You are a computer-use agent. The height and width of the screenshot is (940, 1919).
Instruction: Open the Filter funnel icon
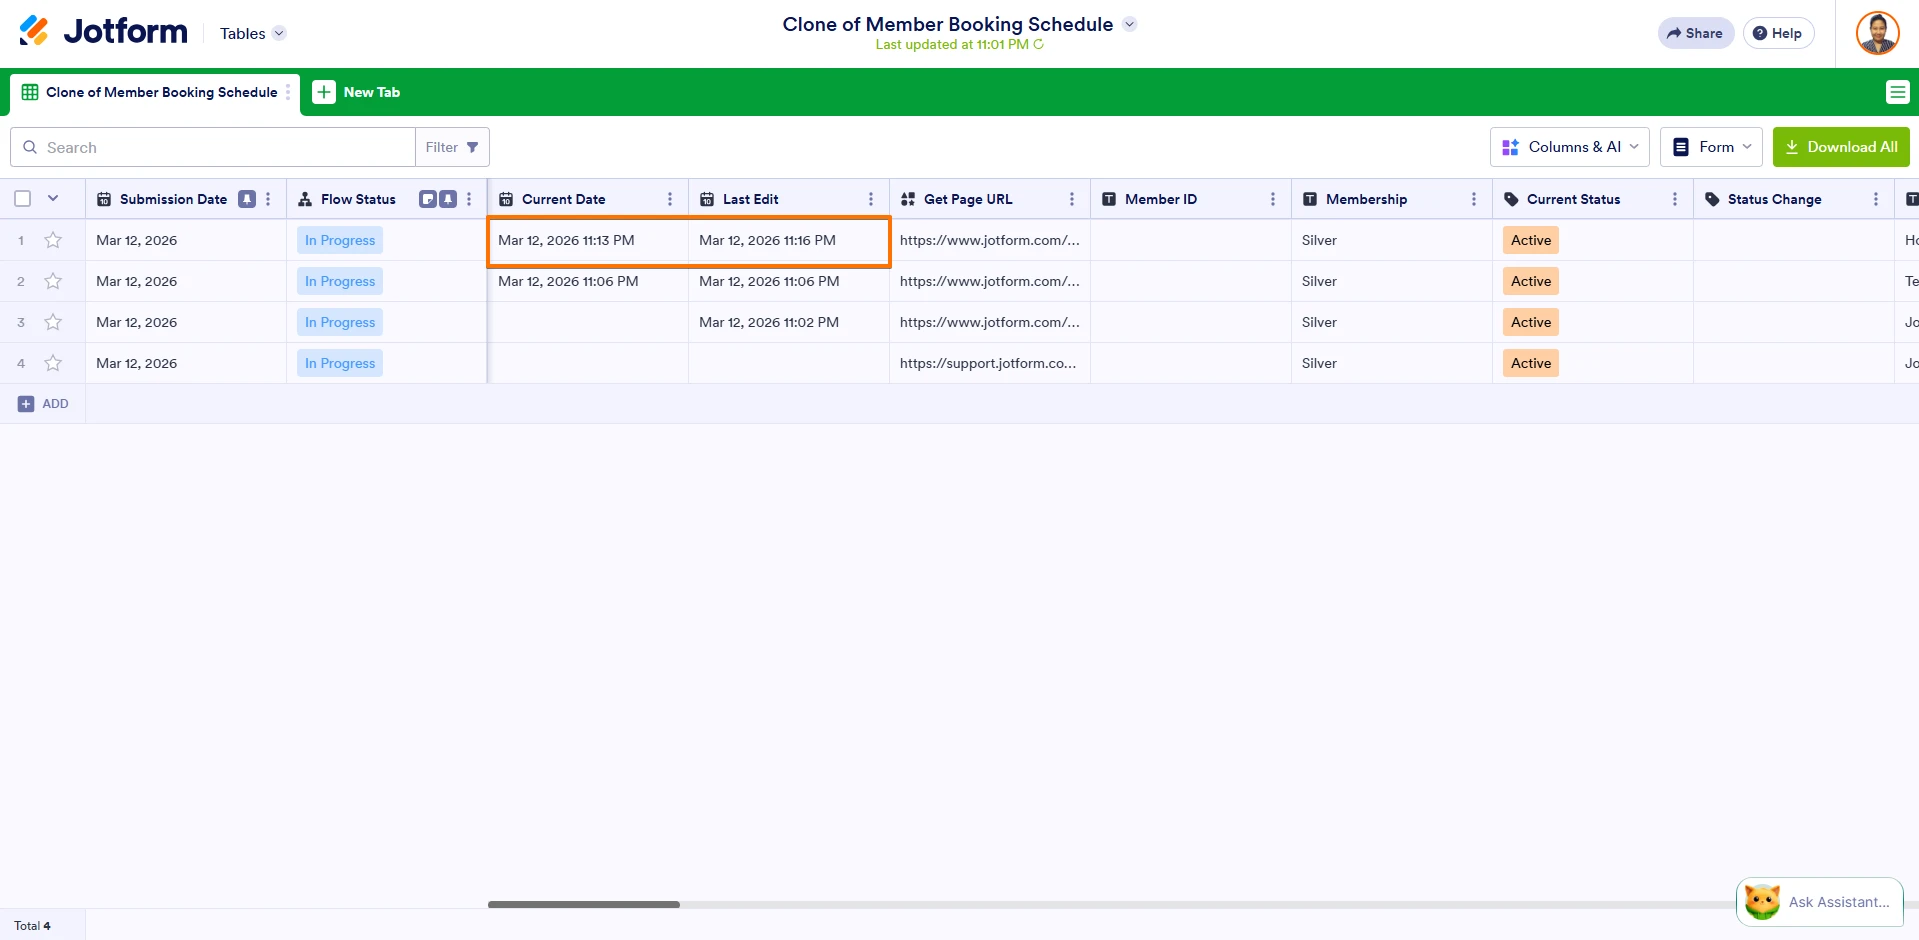473,146
